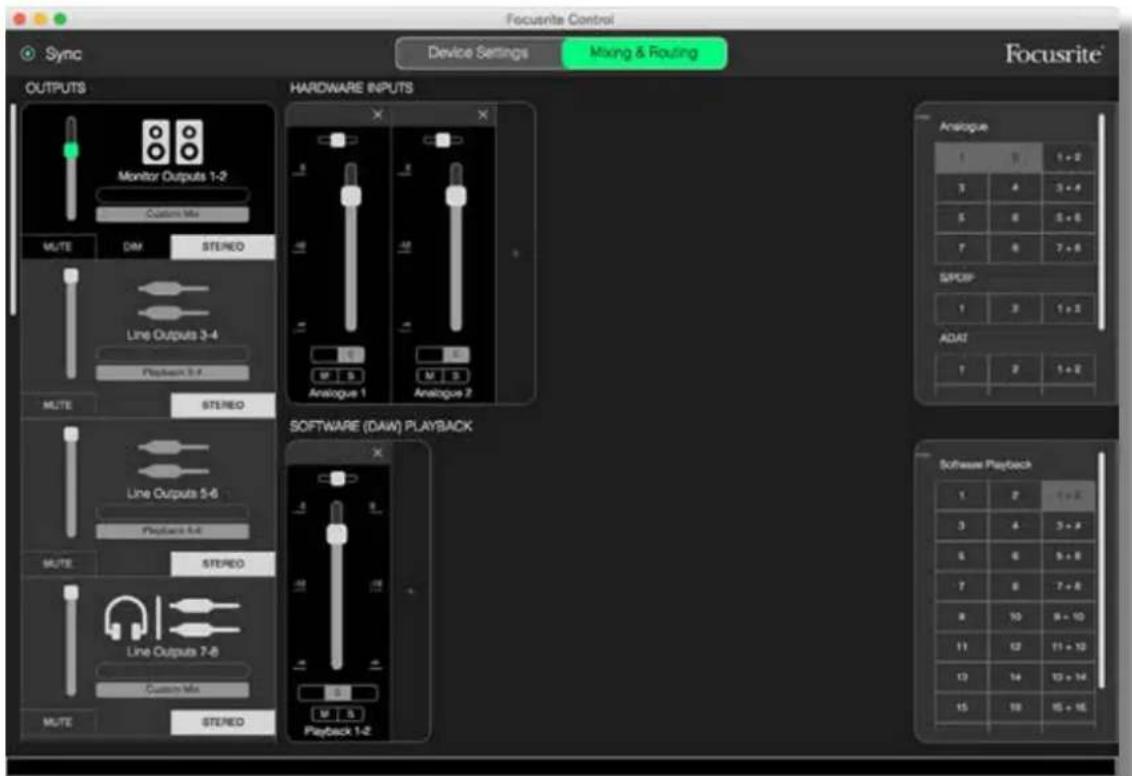Image resolution: width=1132 pixels, height=776 pixels.
Task: Toggle STEREO for Line Outputs 7-8
Action: 222,722
